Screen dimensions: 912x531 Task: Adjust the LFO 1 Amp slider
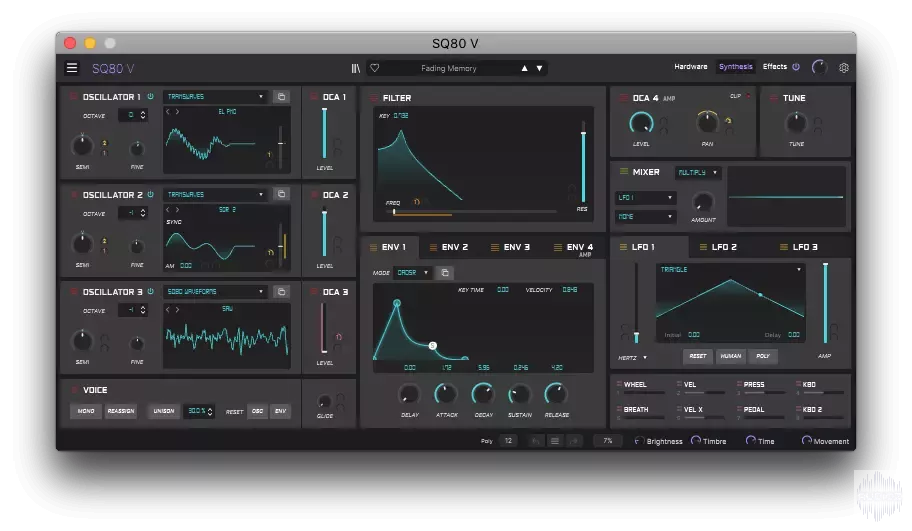point(825,303)
